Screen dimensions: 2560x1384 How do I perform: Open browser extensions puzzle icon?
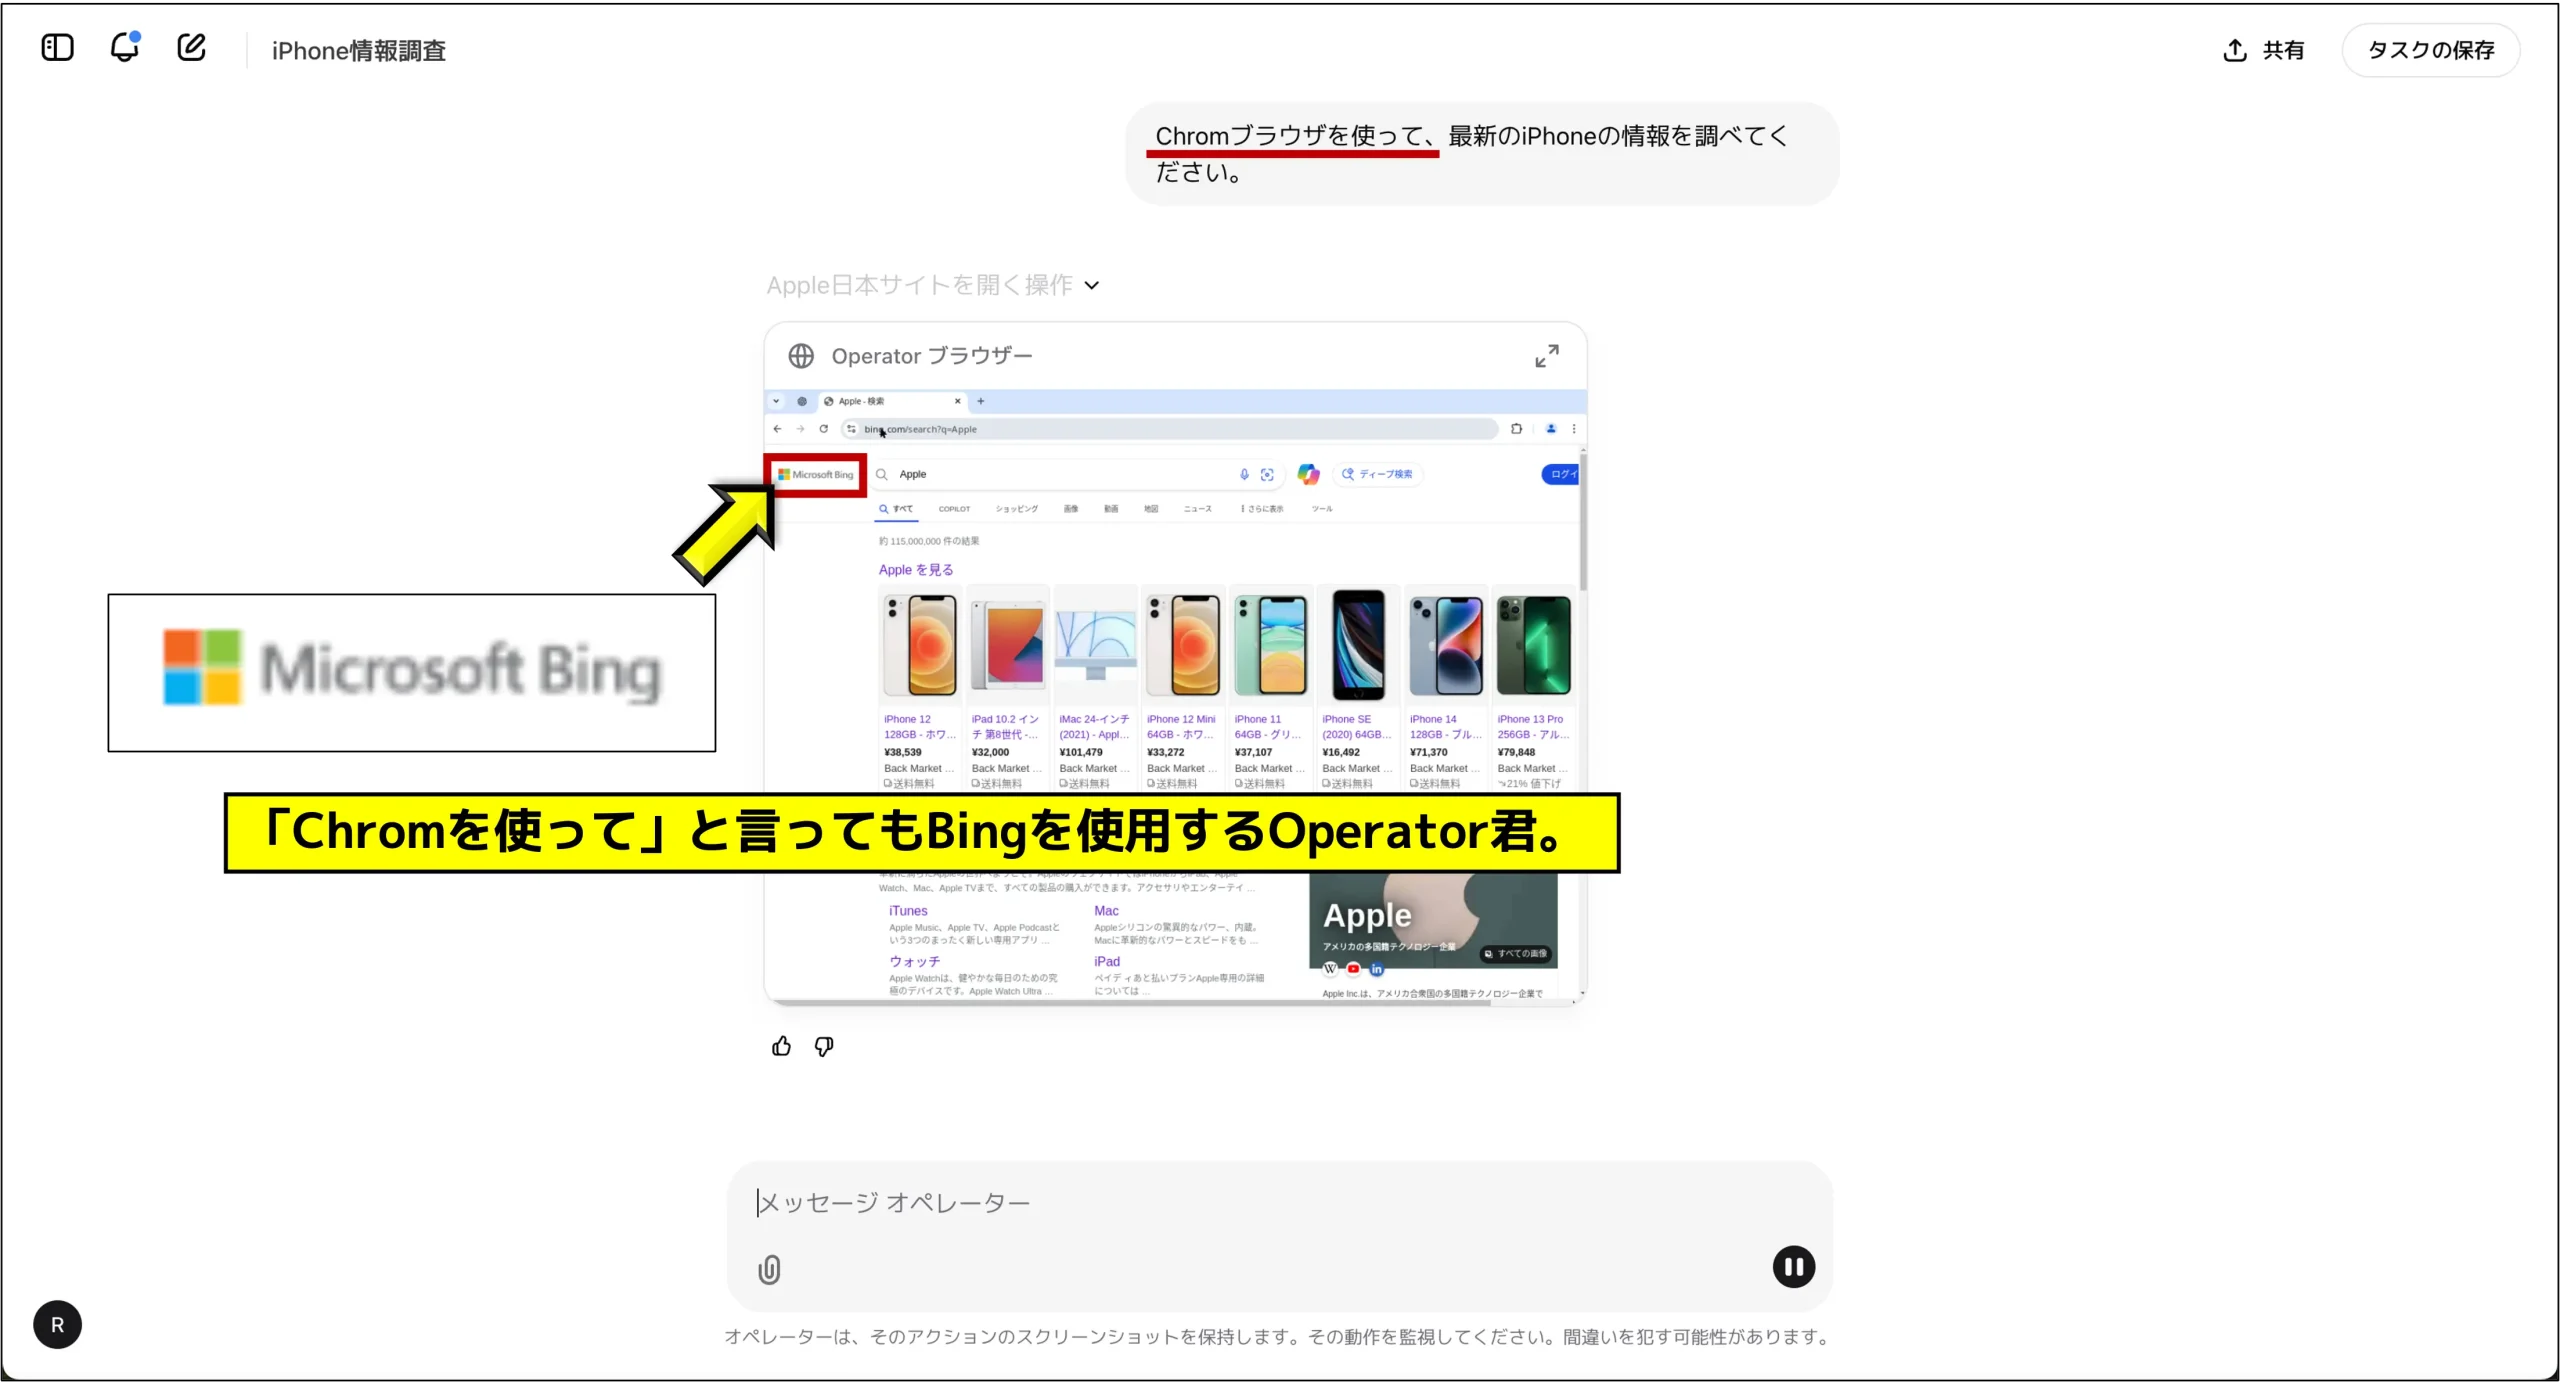1517,429
